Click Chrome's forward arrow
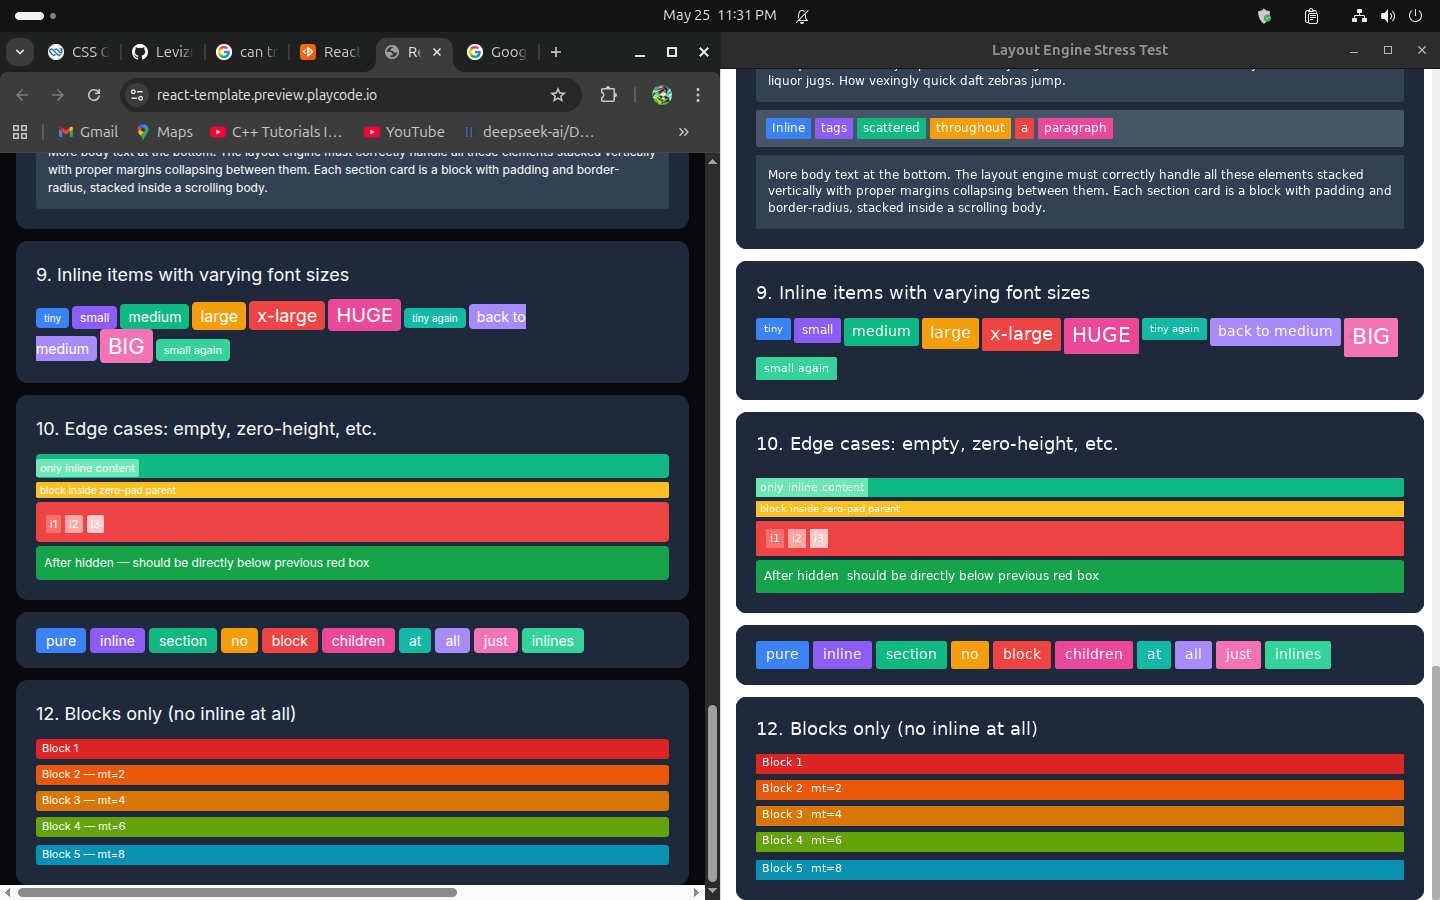This screenshot has width=1440, height=900. tap(58, 95)
